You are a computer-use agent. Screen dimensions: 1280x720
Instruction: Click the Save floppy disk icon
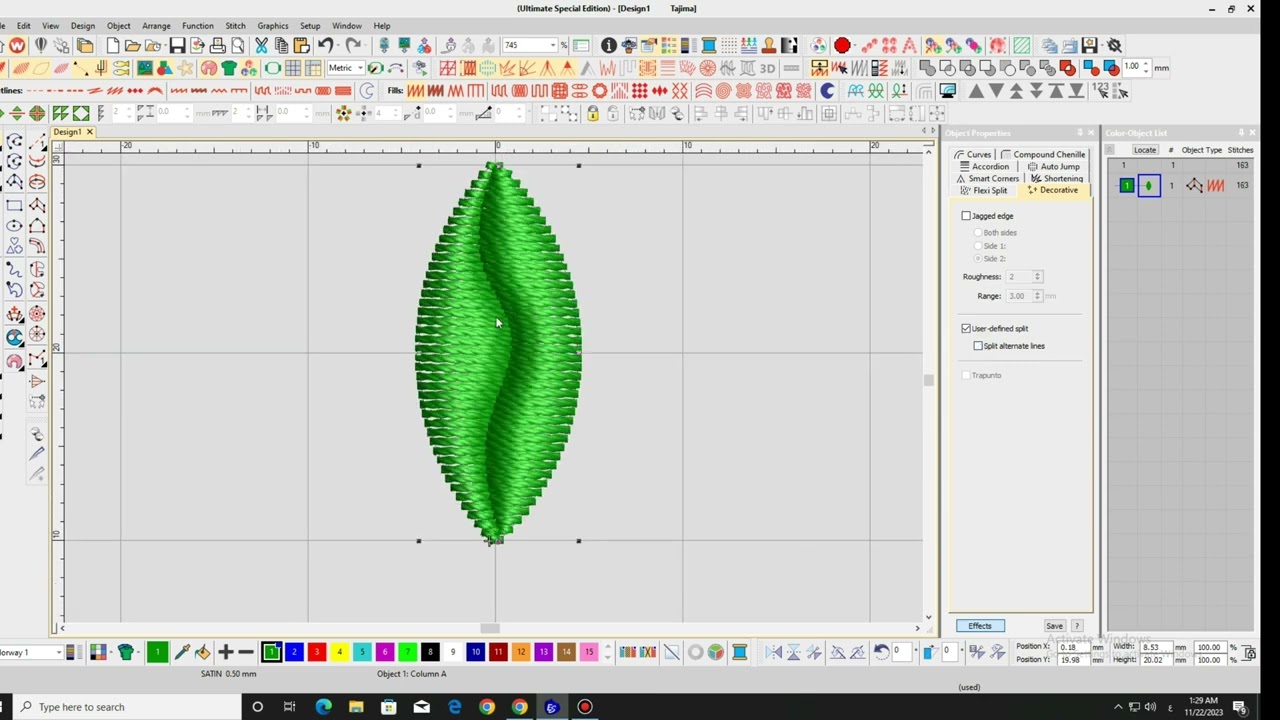click(x=177, y=46)
